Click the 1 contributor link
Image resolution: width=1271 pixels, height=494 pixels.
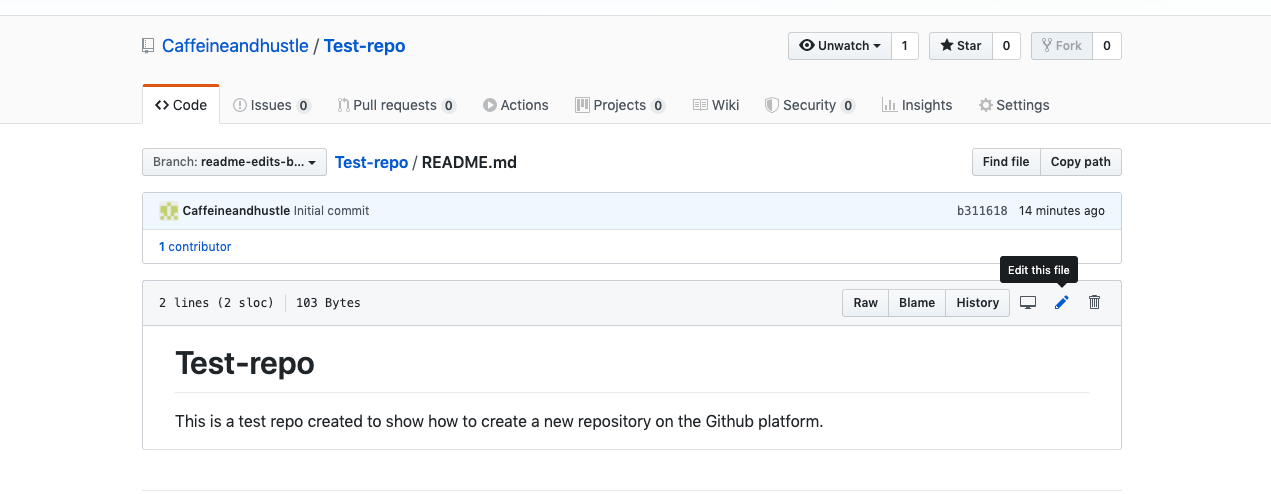pyautogui.click(x=195, y=247)
